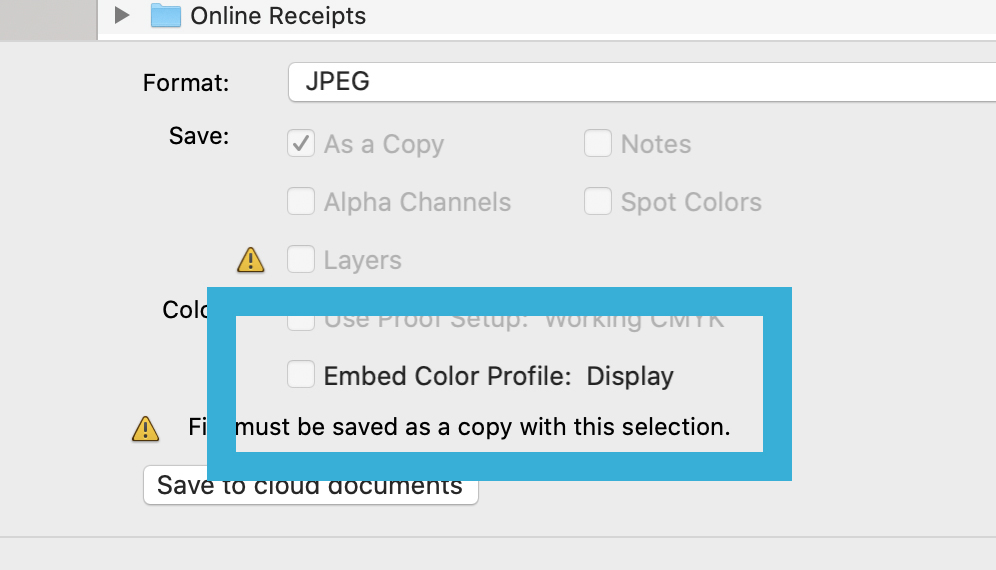
Task: Click the warning icon beside Layers
Action: tap(251, 260)
